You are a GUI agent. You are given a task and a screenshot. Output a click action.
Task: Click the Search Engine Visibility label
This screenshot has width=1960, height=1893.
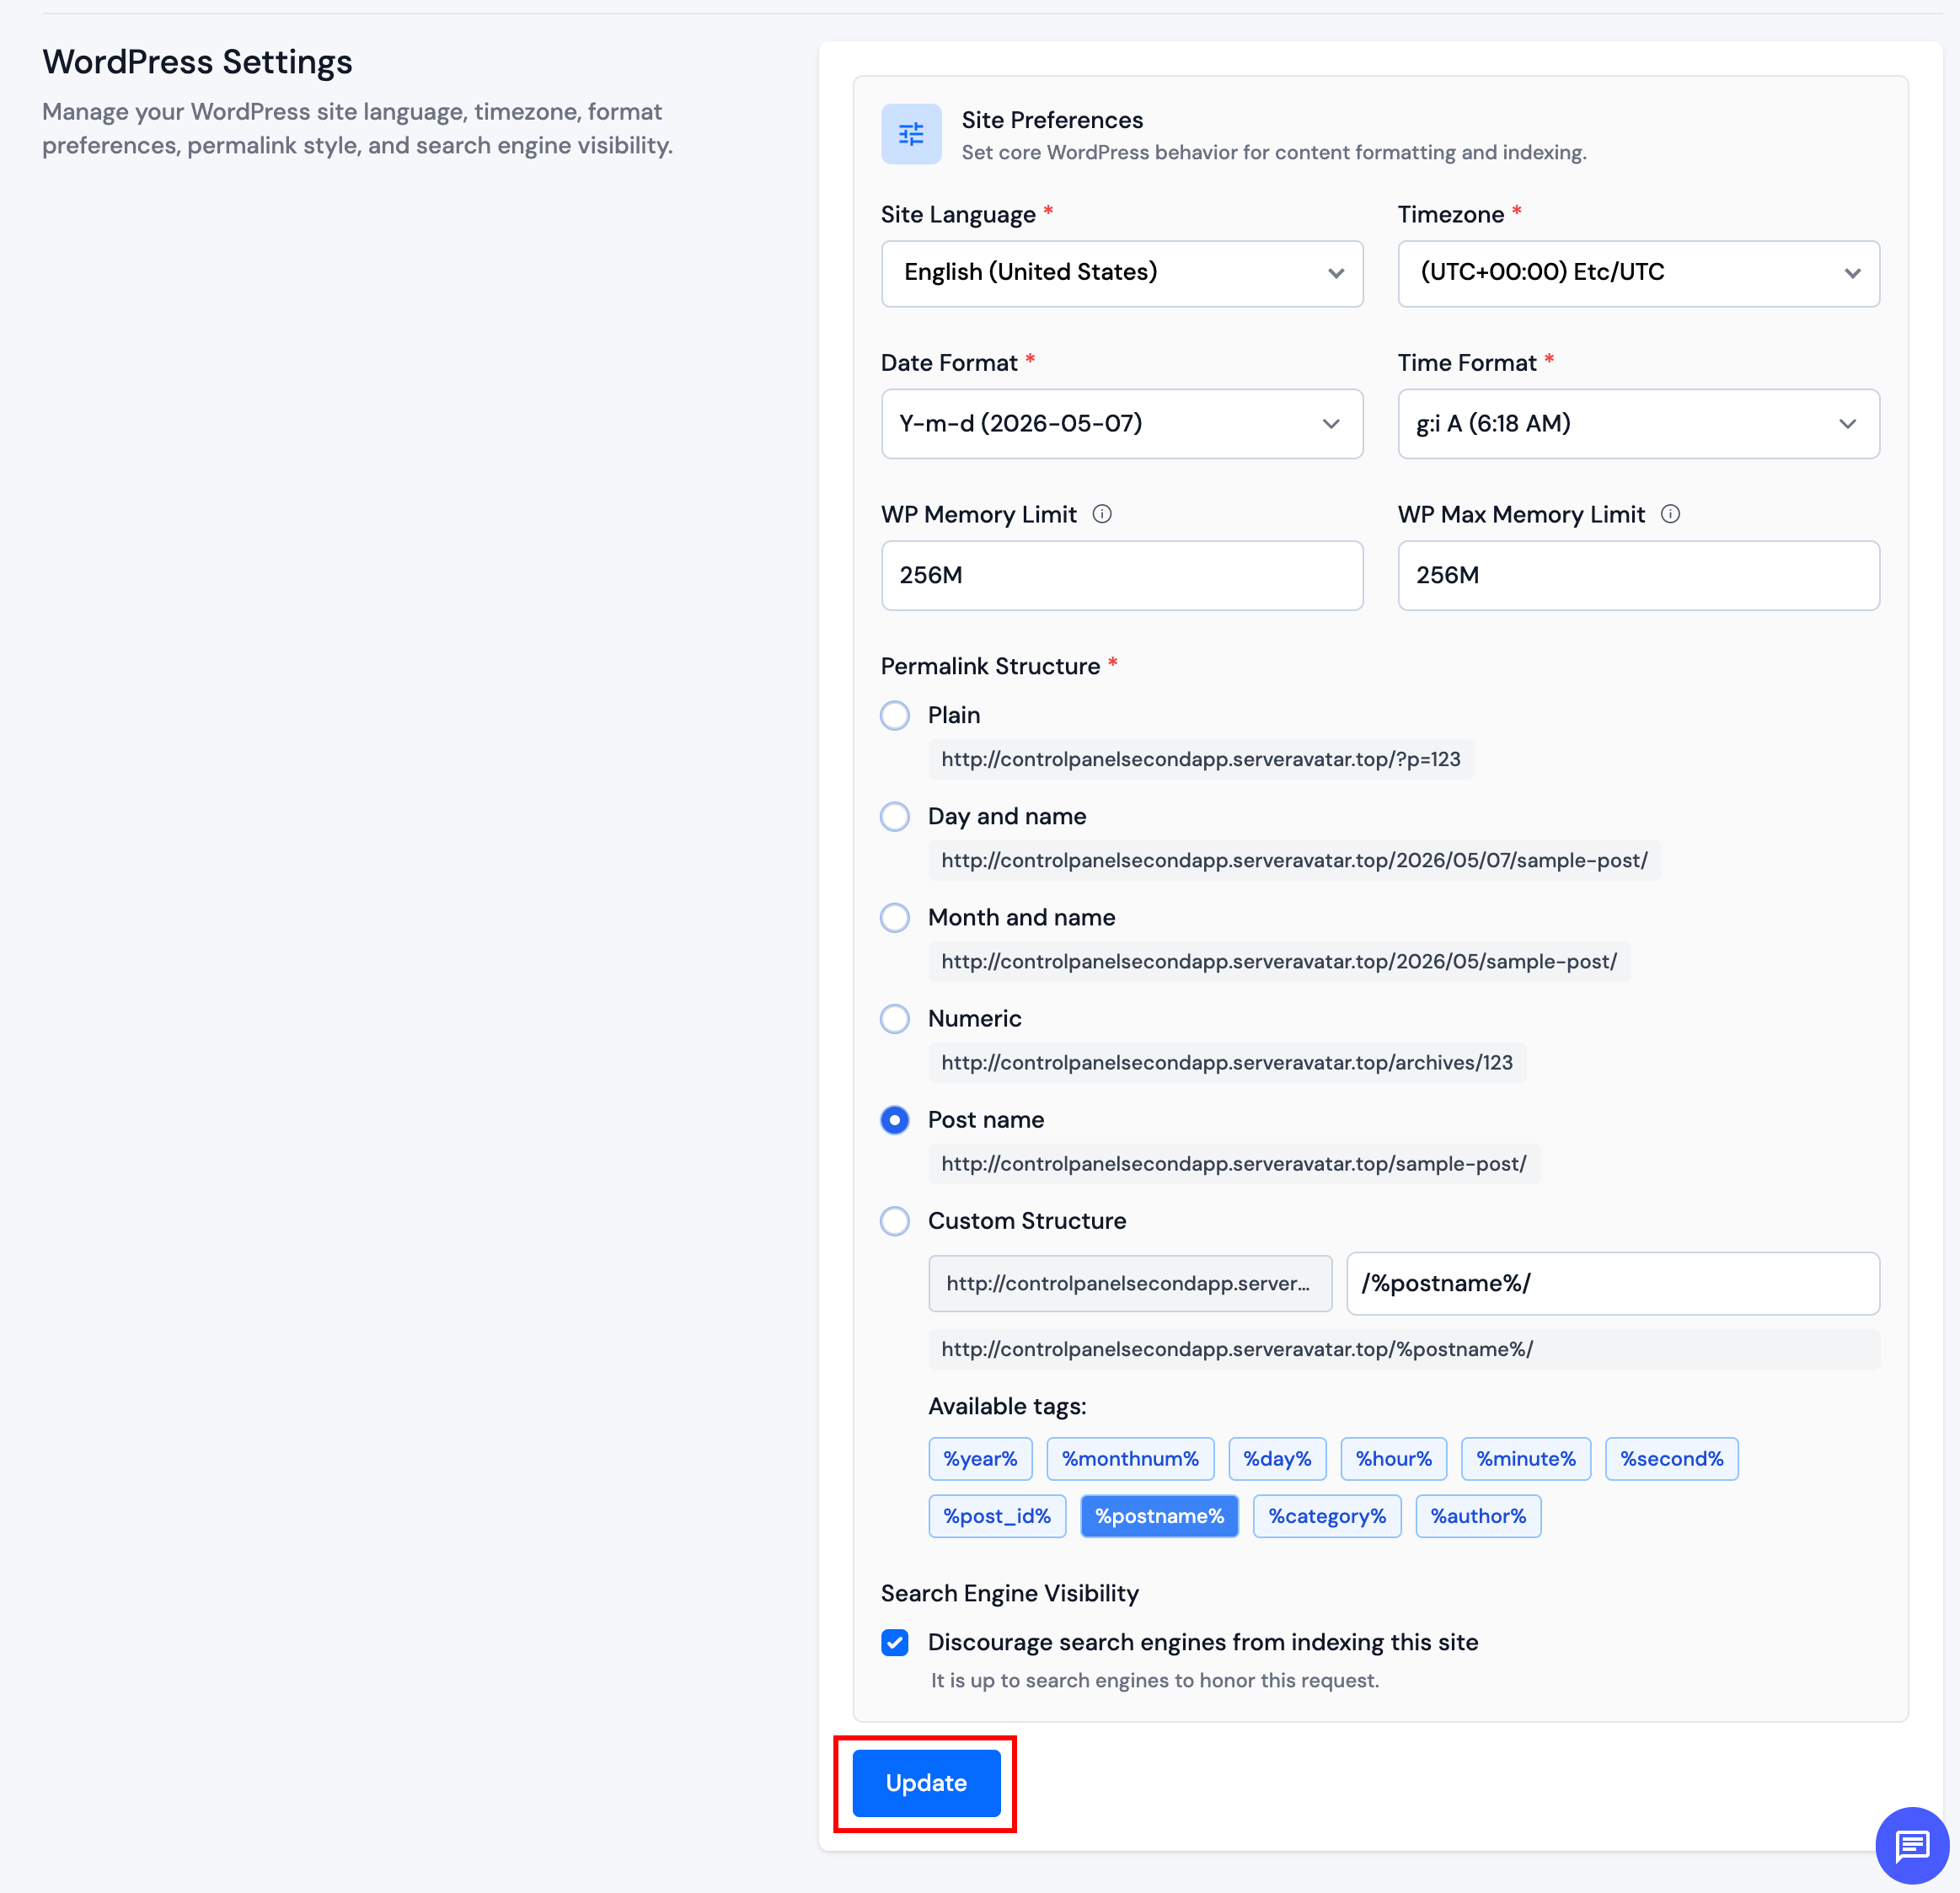click(x=1010, y=1593)
